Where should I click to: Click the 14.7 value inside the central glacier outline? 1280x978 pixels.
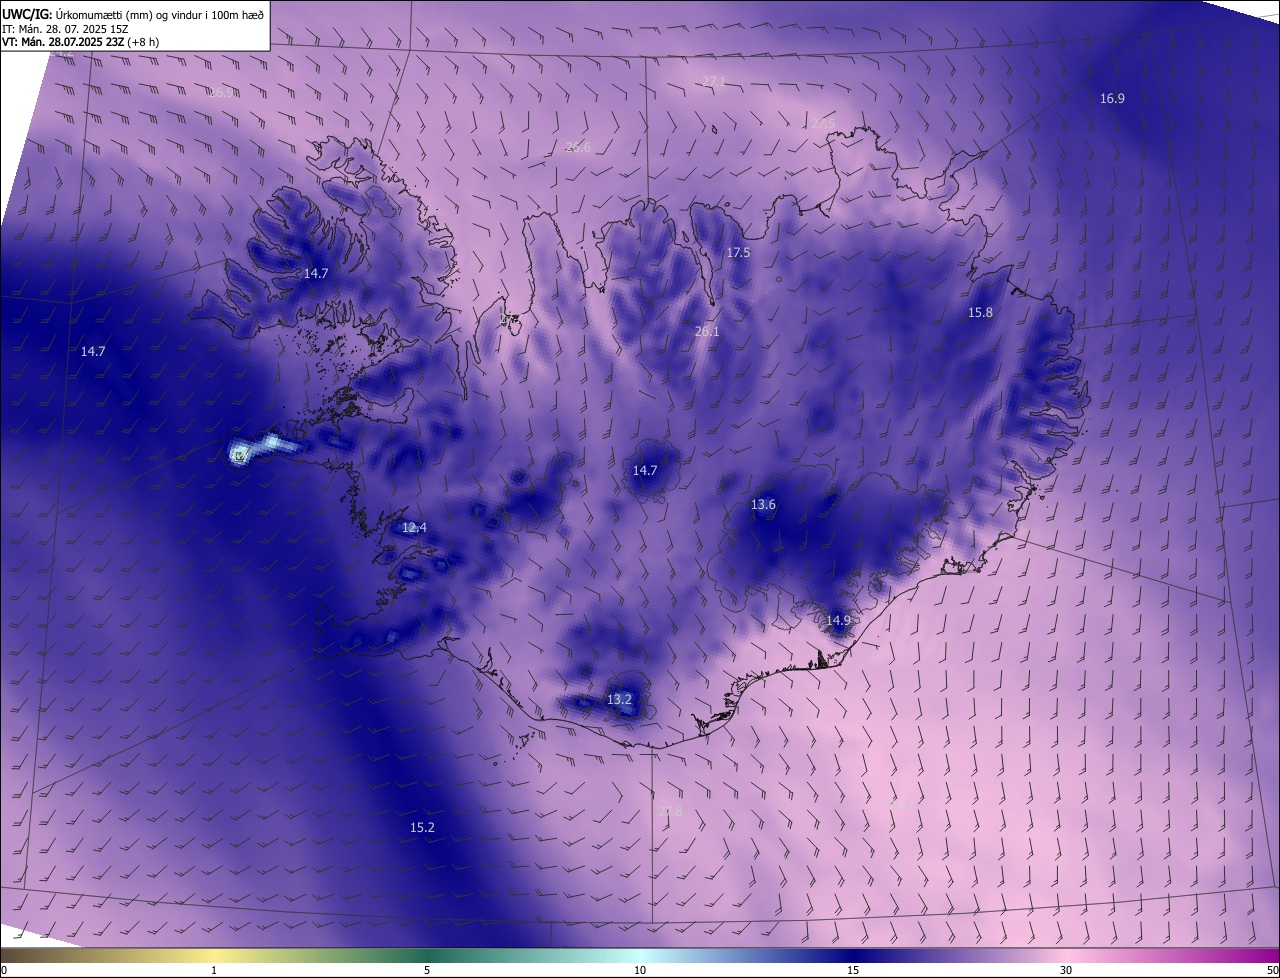645,470
